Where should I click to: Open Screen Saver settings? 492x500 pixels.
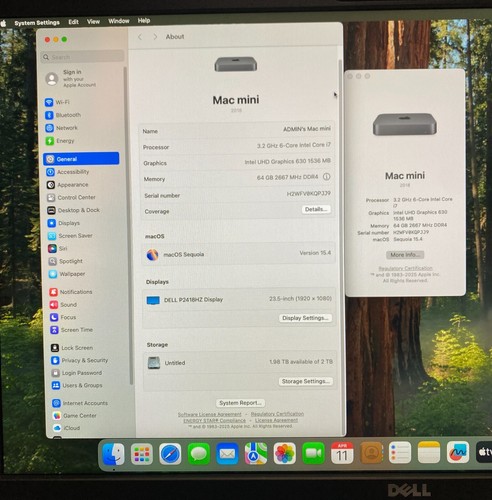pos(70,236)
